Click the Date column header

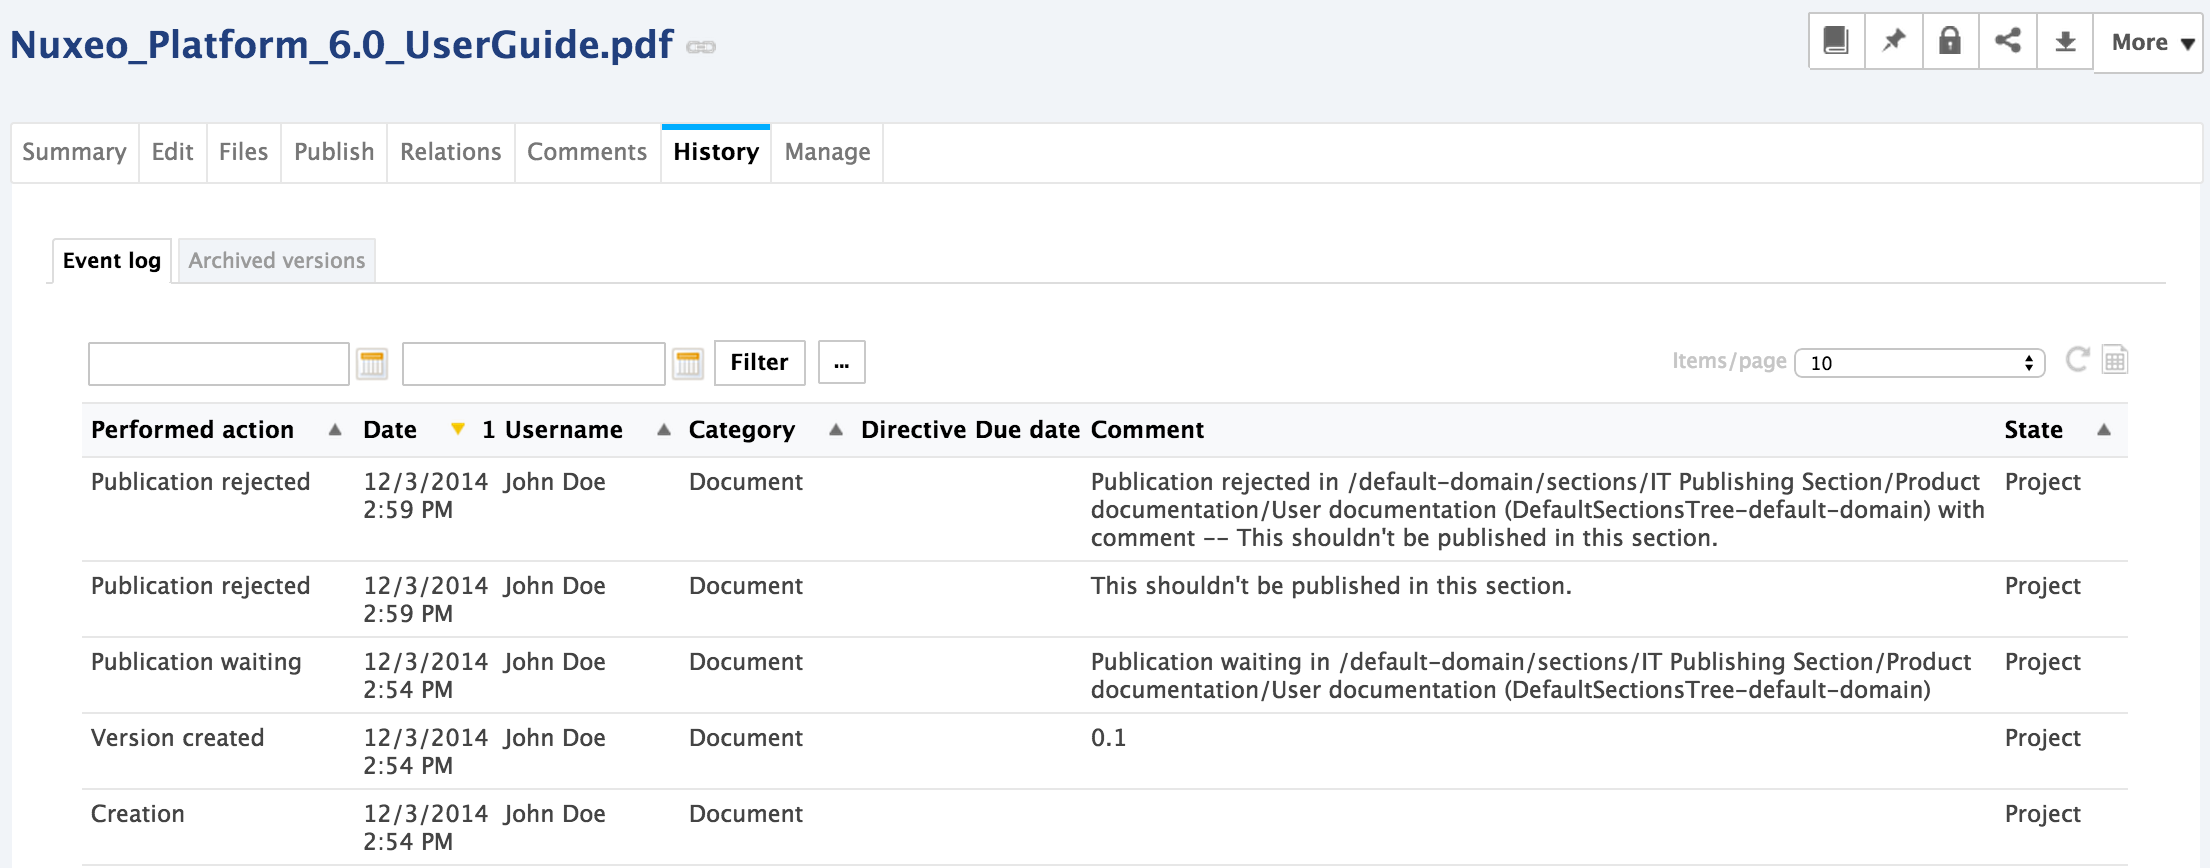click(x=390, y=430)
